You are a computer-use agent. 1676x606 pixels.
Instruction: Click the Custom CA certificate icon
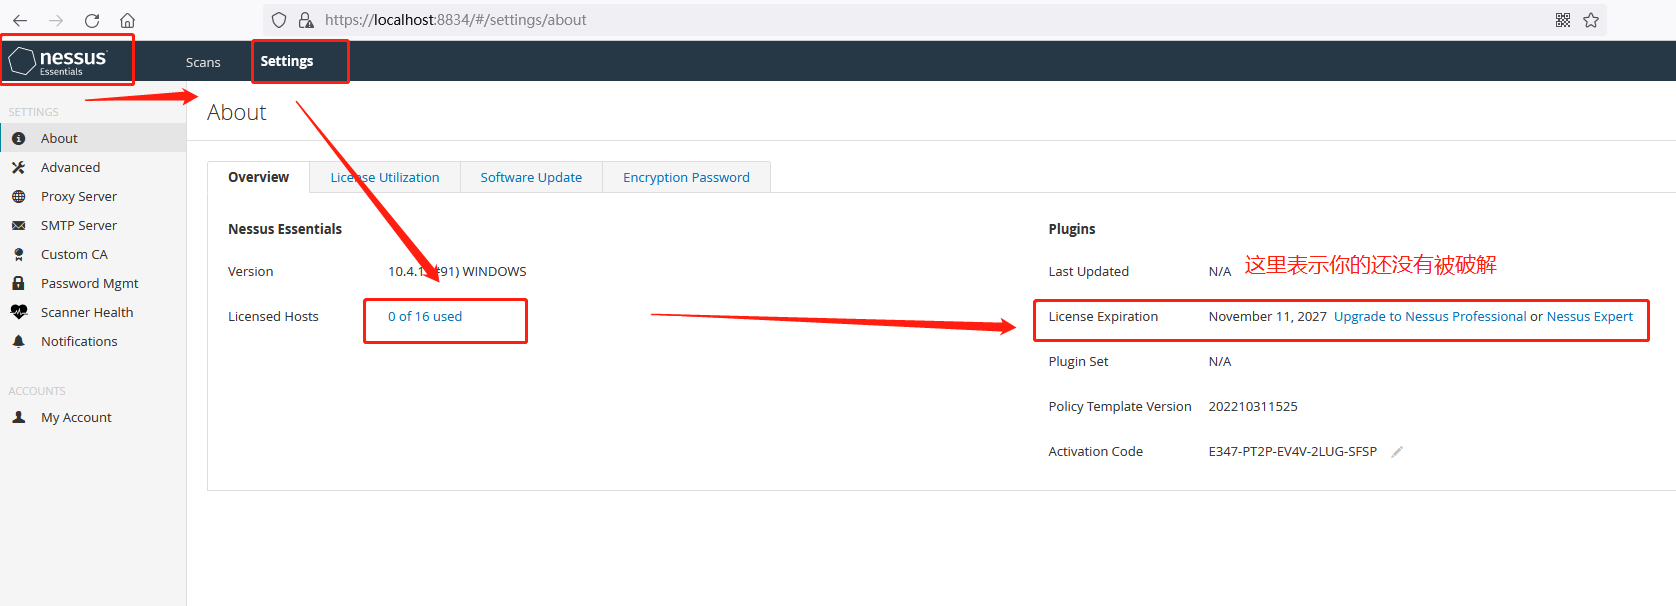pos(18,255)
